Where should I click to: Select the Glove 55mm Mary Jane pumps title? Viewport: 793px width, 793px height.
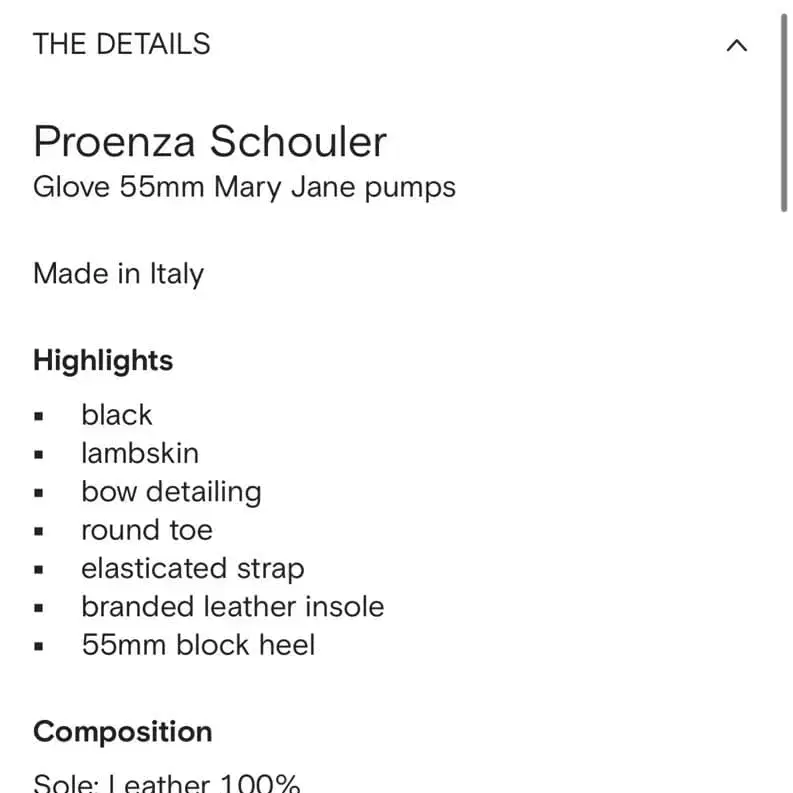pos(244,188)
